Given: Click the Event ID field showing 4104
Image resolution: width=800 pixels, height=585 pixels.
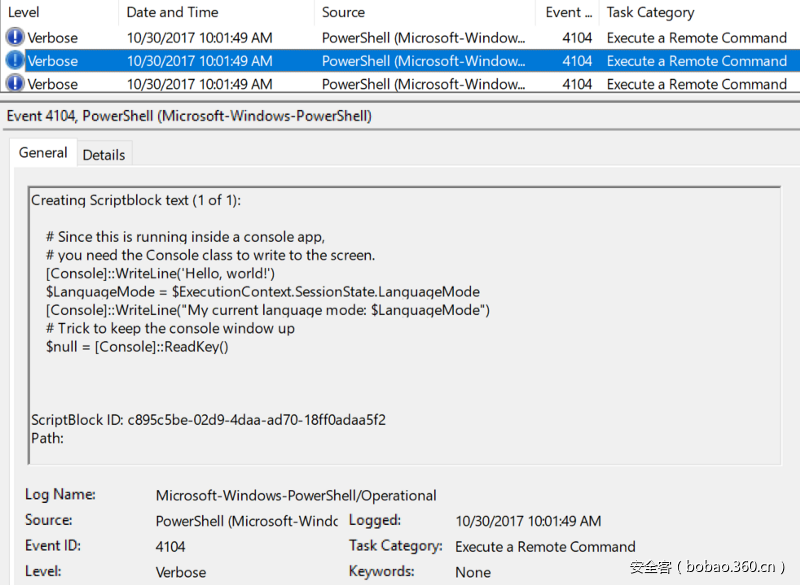Looking at the screenshot, I should coord(171,547).
